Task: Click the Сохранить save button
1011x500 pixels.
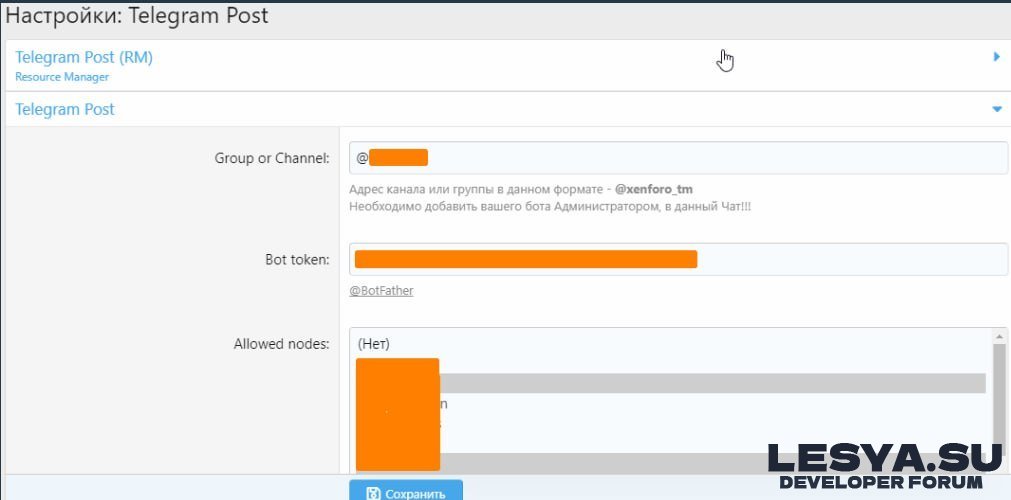Action: [406, 492]
